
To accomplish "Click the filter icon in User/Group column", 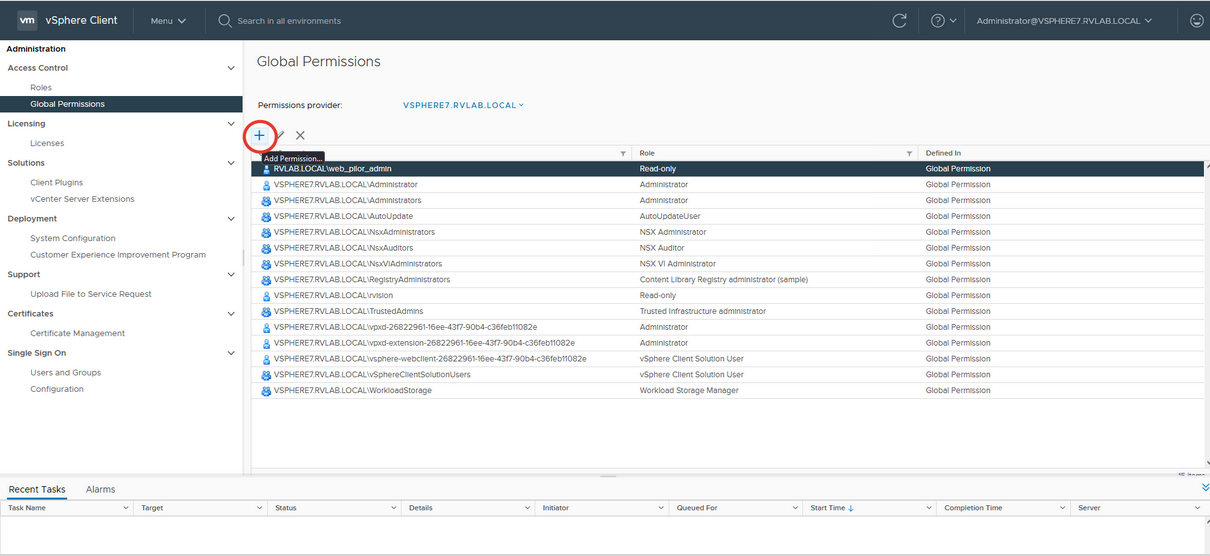I will point(623,153).
